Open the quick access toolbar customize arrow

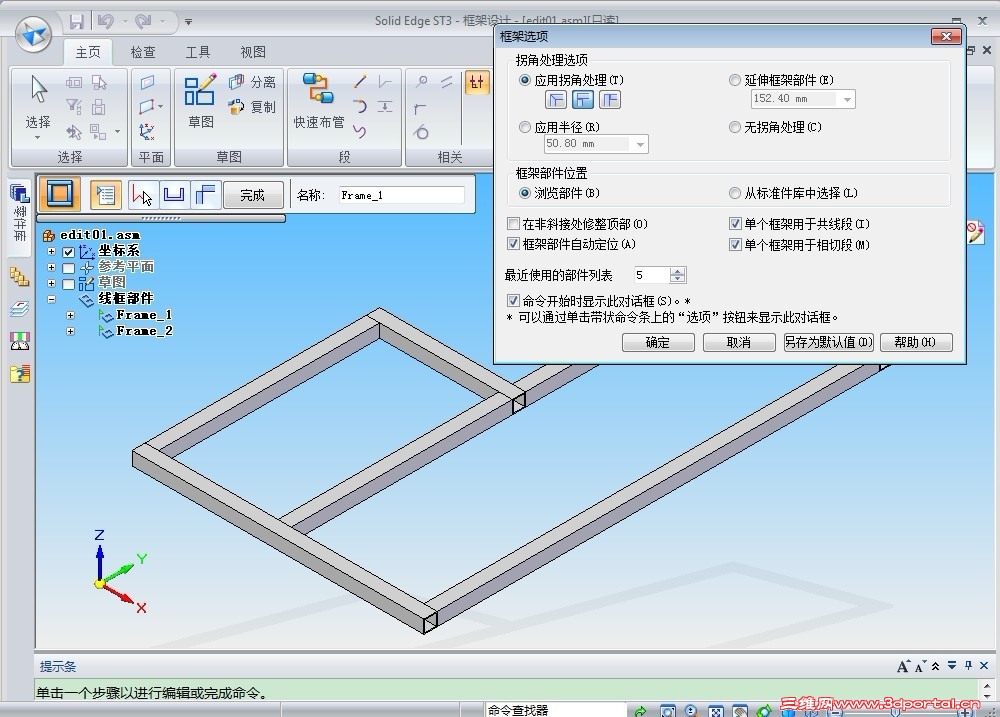click(188, 22)
